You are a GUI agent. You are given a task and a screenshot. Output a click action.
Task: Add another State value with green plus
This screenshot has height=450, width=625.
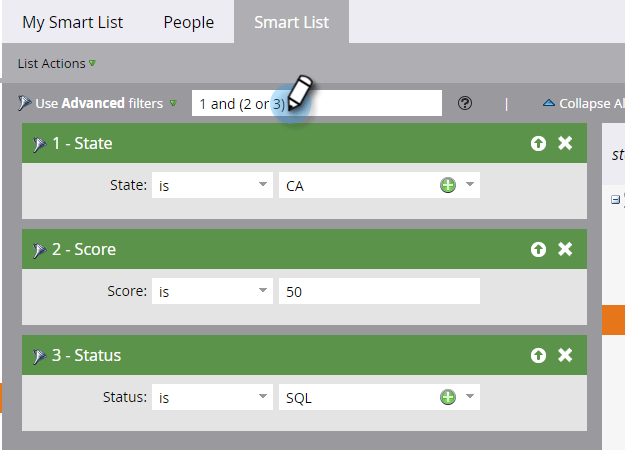click(x=448, y=185)
